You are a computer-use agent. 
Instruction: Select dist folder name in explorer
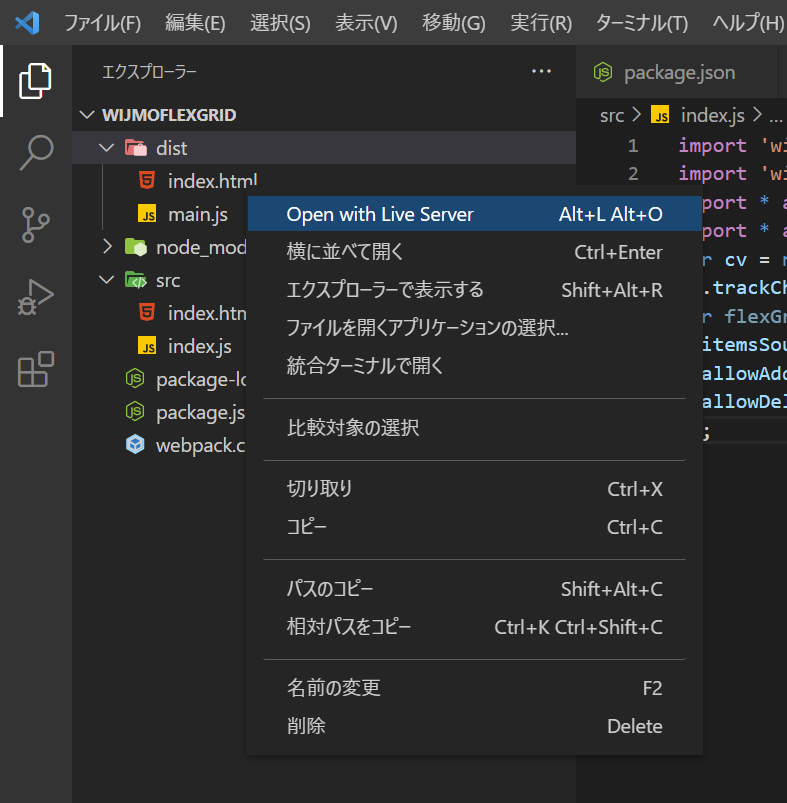click(x=172, y=149)
